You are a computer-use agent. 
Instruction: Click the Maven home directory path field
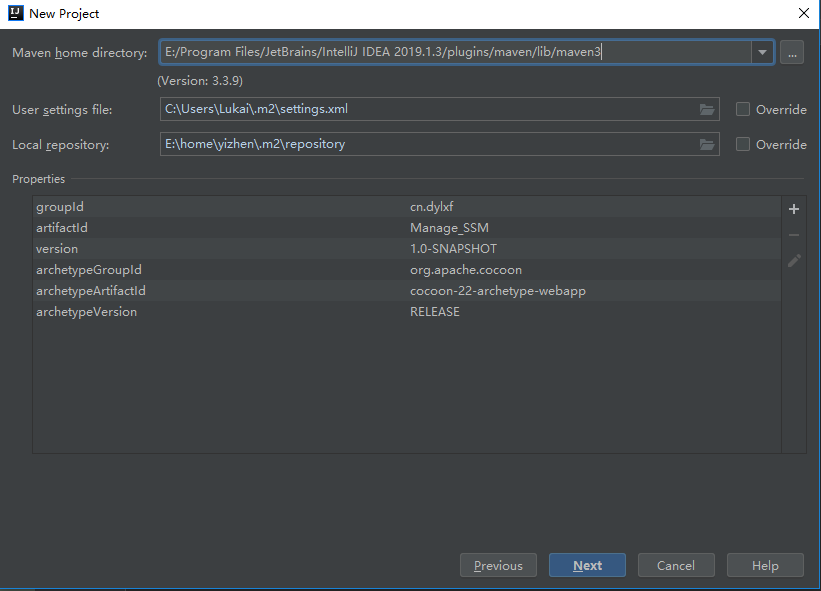(x=456, y=52)
